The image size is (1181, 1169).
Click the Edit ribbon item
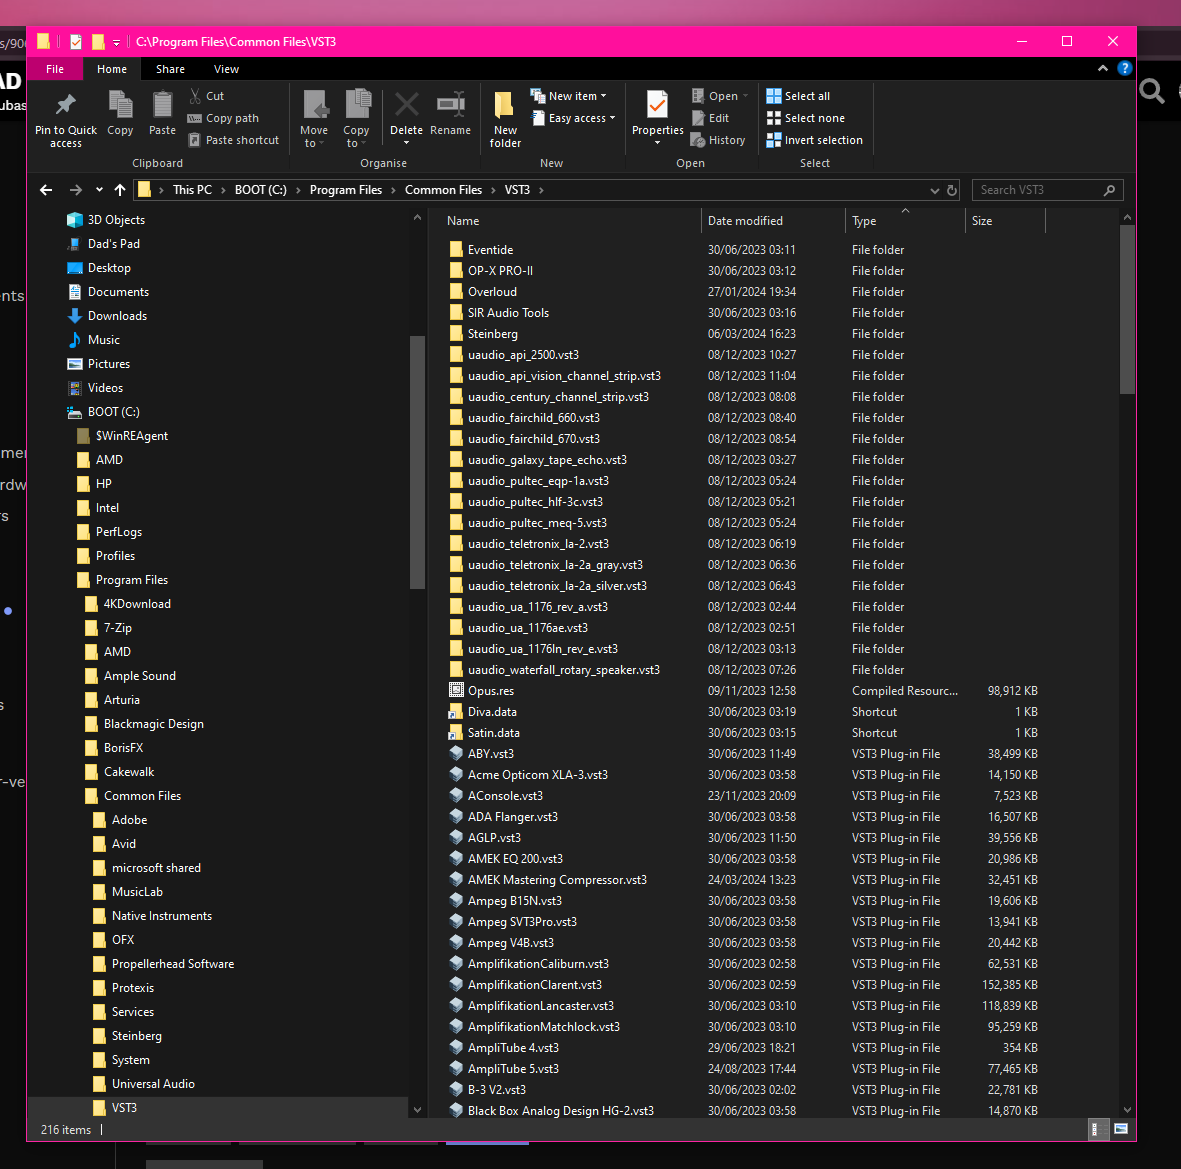click(710, 118)
